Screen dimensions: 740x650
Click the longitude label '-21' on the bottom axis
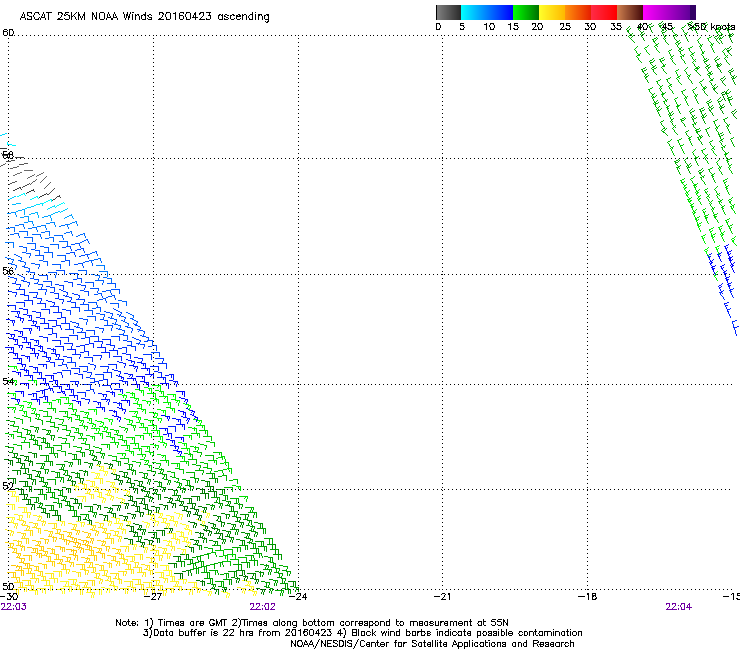pyautogui.click(x=442, y=597)
